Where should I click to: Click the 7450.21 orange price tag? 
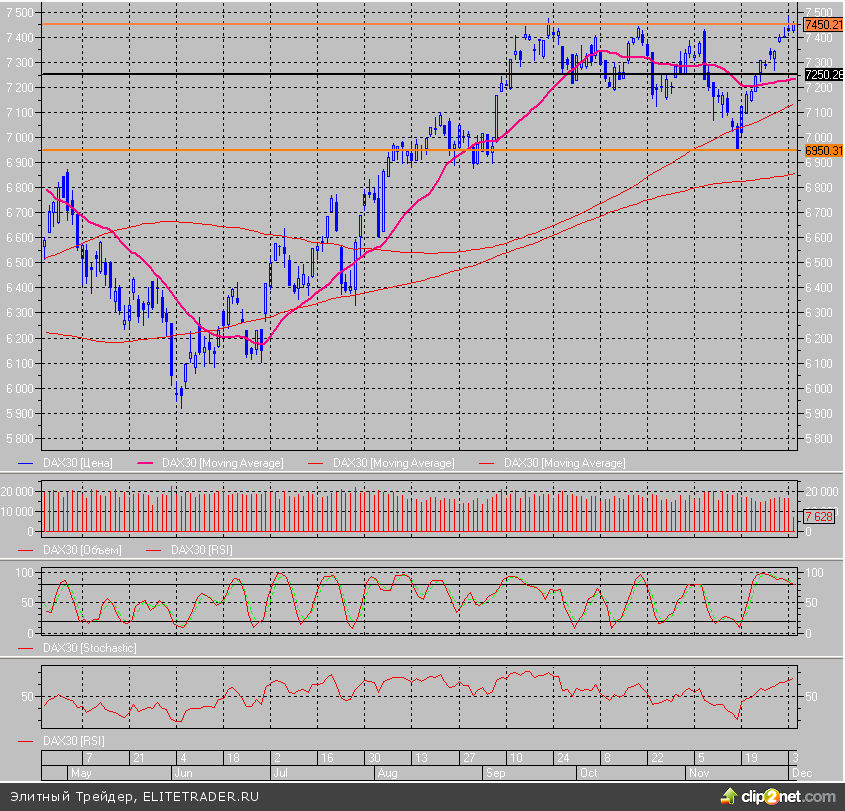(823, 24)
